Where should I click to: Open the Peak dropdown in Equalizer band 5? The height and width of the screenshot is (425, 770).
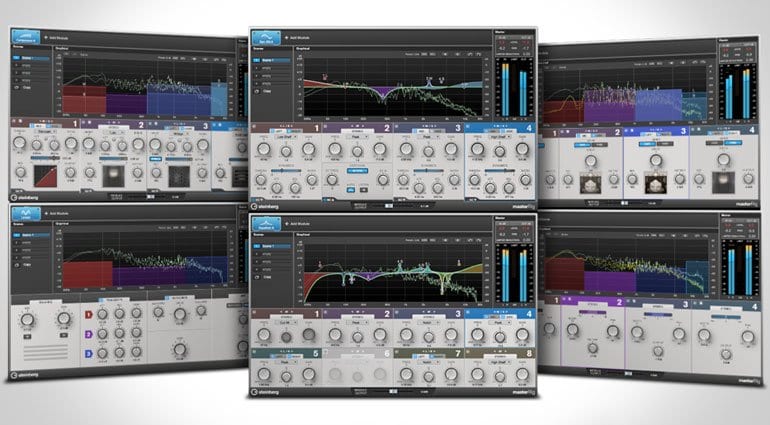(x=286, y=363)
